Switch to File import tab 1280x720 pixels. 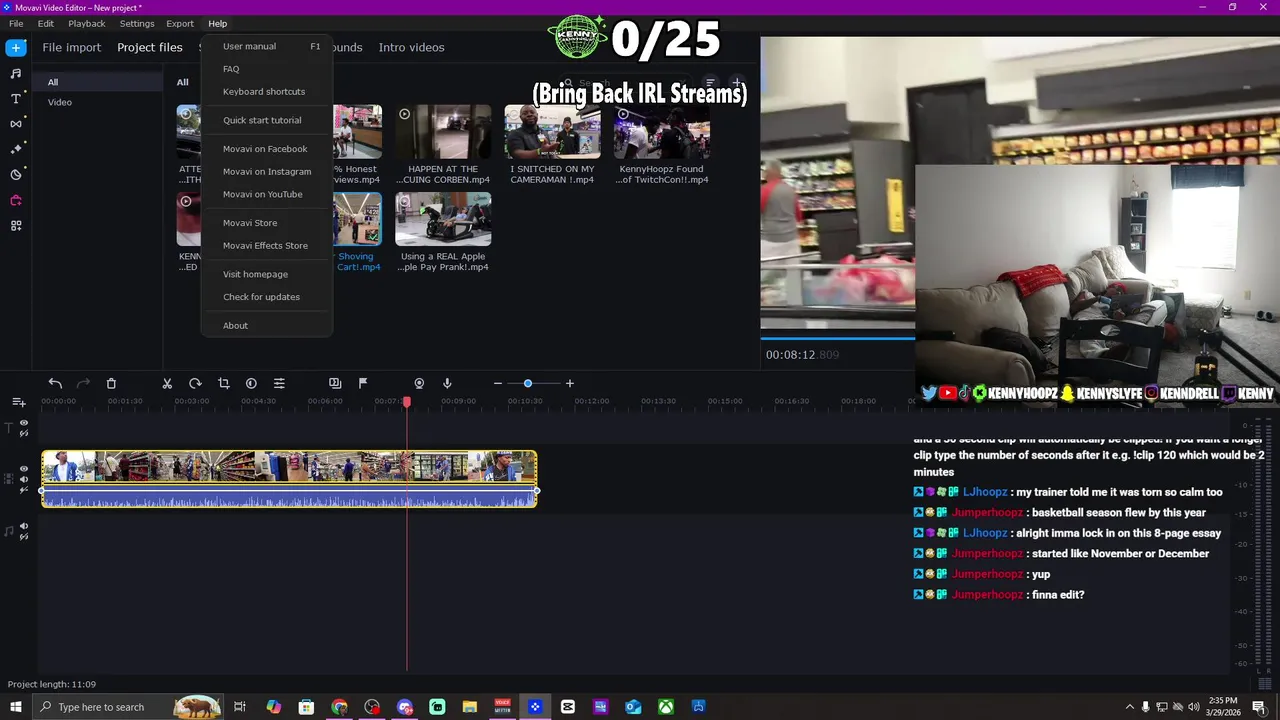pos(71,47)
